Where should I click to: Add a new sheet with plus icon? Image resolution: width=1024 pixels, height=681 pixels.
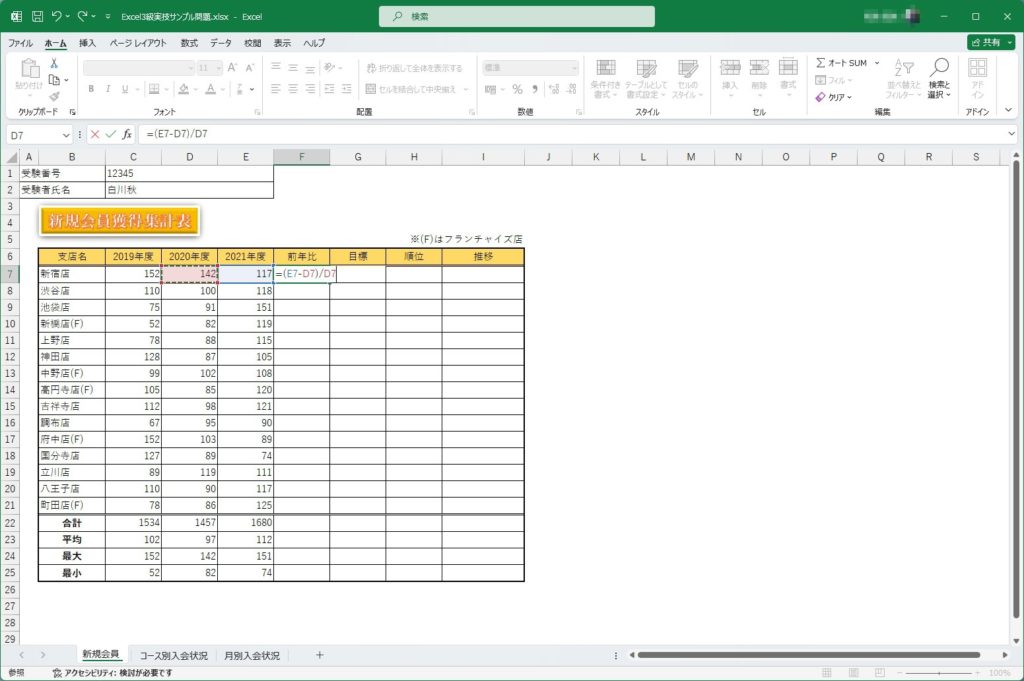coord(320,655)
